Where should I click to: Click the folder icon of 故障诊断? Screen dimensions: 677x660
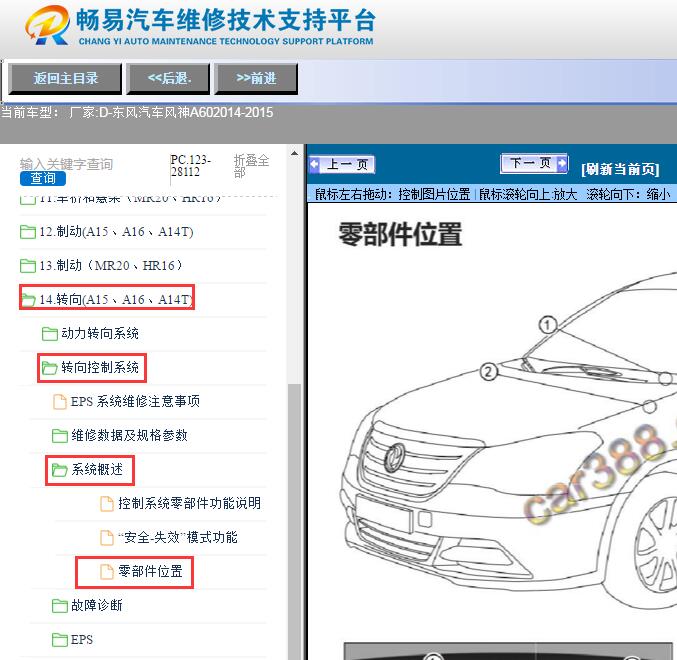pyautogui.click(x=60, y=606)
